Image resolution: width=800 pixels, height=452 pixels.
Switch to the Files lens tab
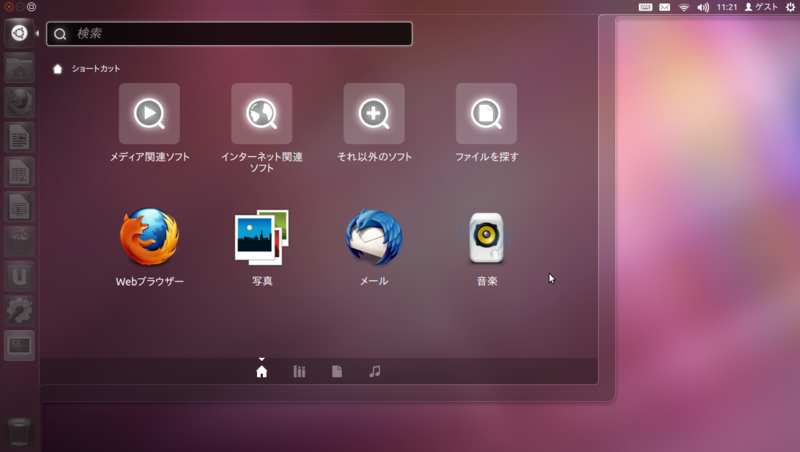point(337,371)
